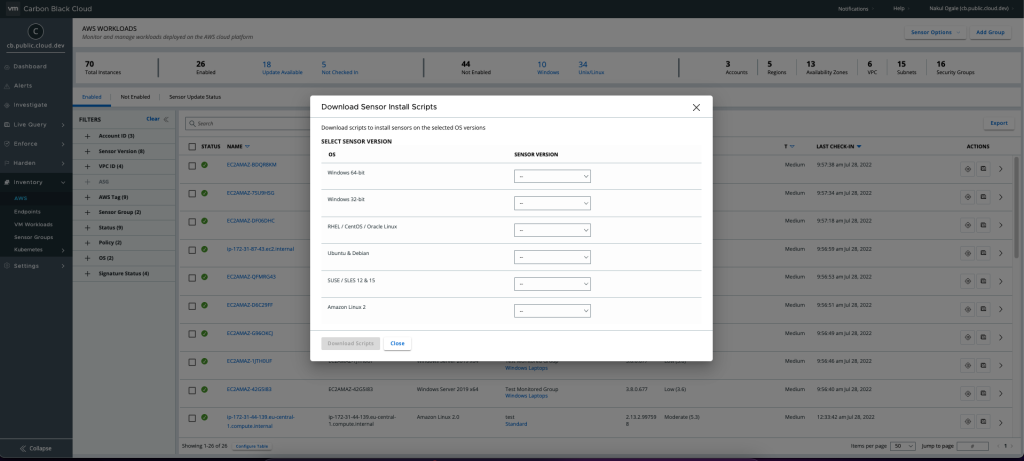Switch to the Sensor Update Status tab
Image resolution: width=1024 pixels, height=461 pixels.
coord(195,97)
